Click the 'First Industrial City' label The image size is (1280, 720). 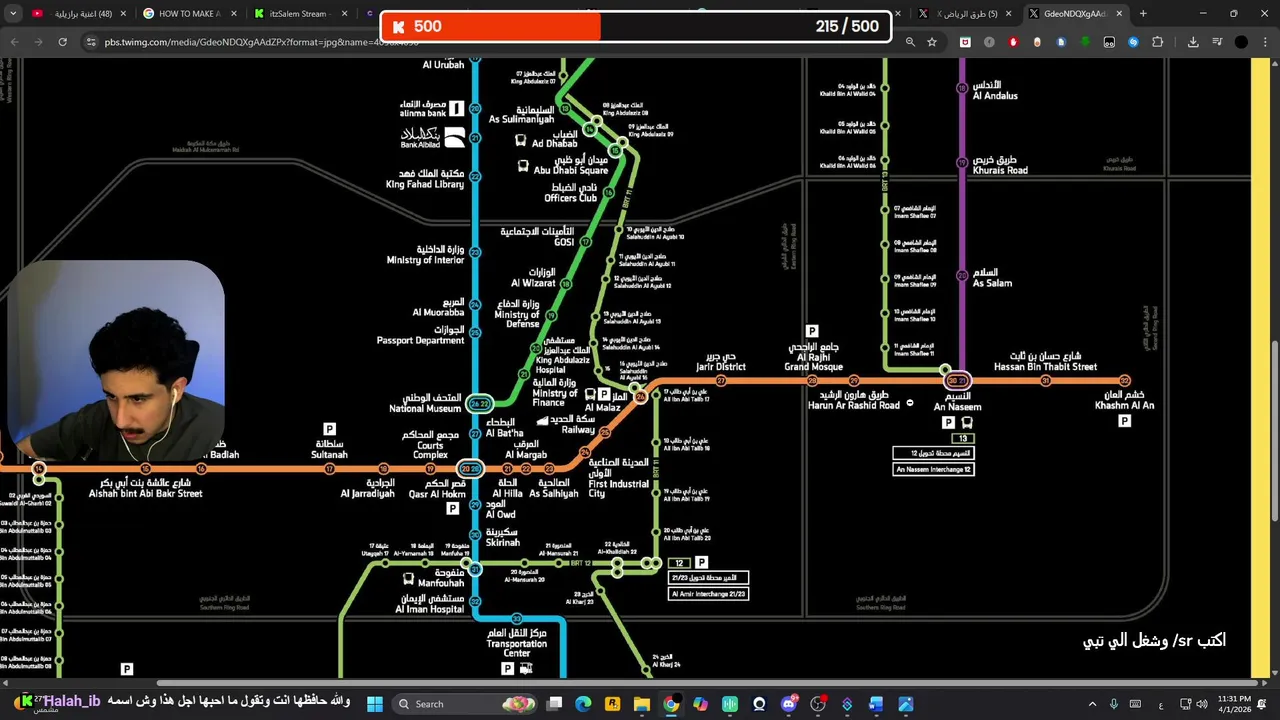coord(619,478)
